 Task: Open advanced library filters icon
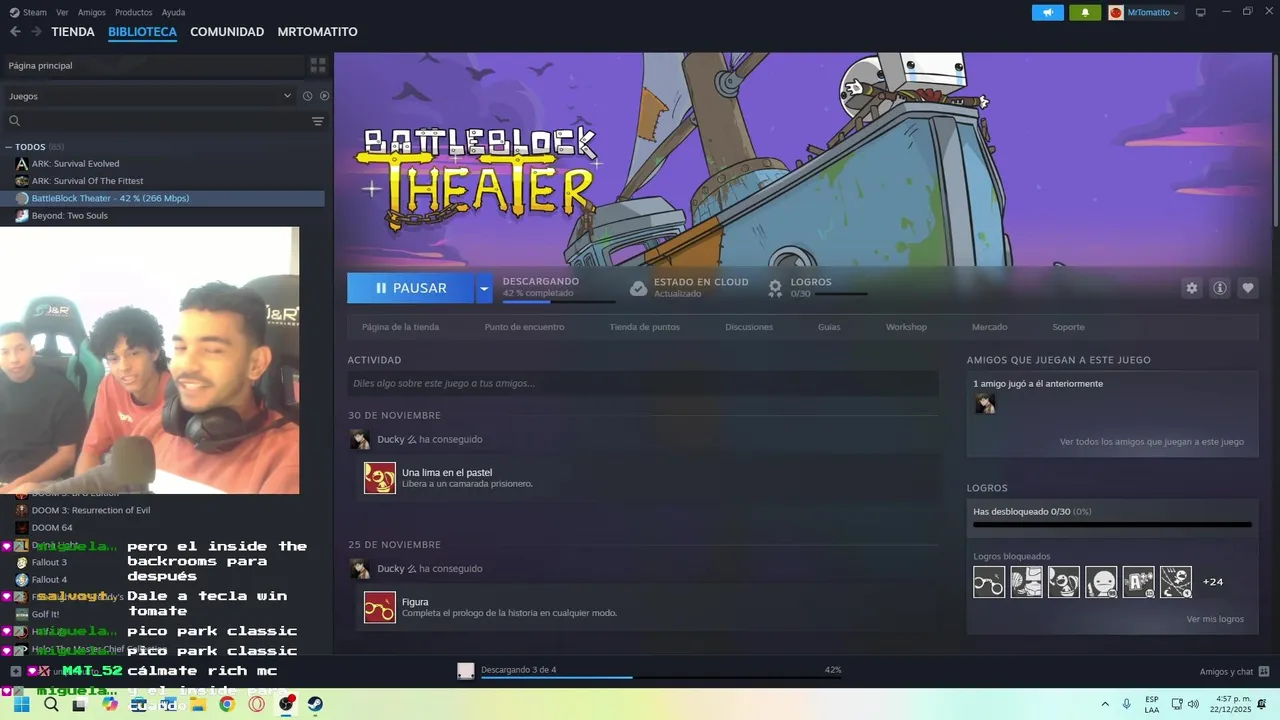pos(318,121)
